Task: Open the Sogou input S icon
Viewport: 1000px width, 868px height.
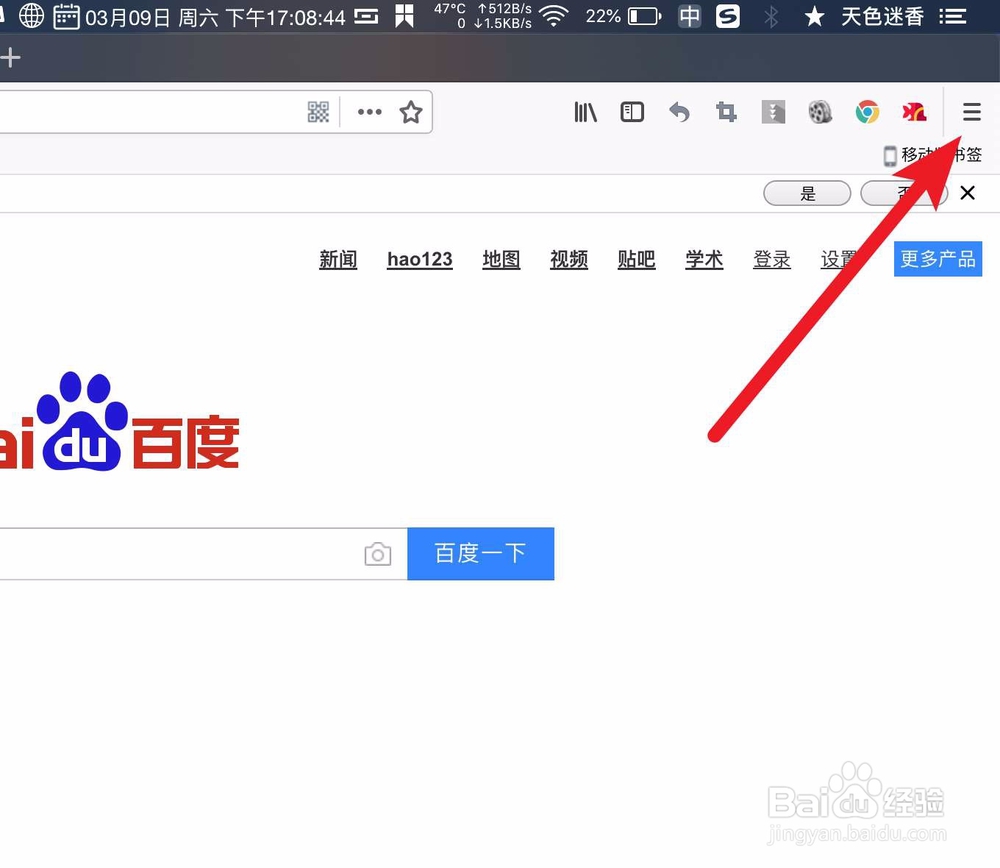Action: pyautogui.click(x=728, y=16)
